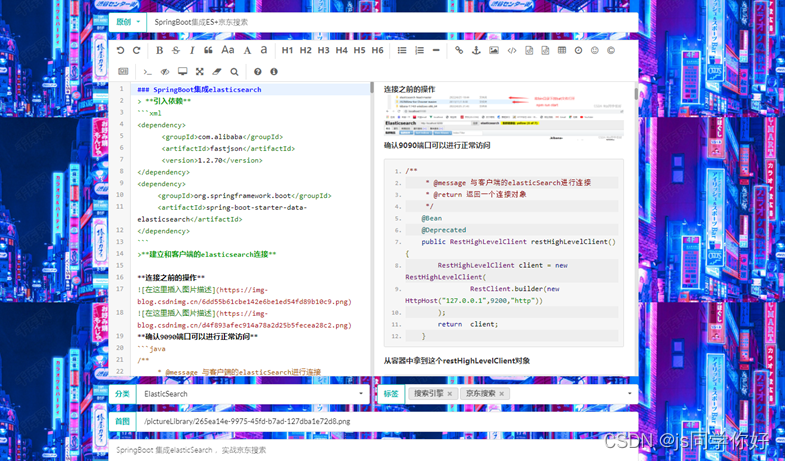The image size is (785, 461).
Task: Insert a table via the grid icon
Action: [562, 50]
